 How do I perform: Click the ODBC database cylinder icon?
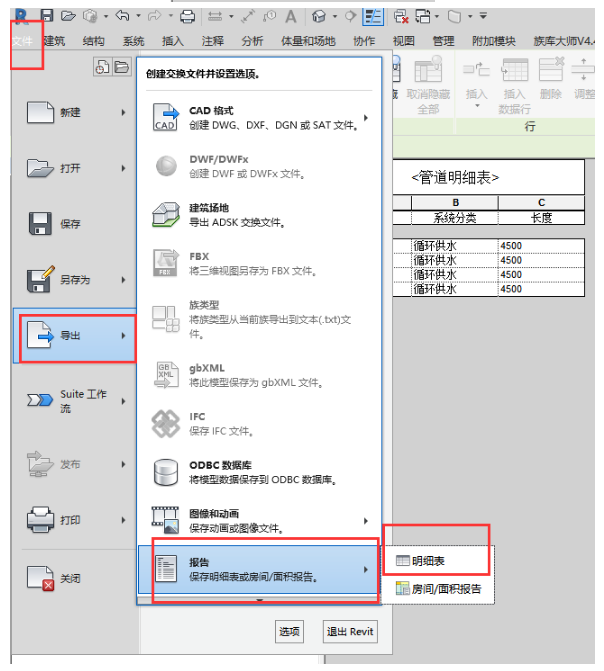click(166, 472)
